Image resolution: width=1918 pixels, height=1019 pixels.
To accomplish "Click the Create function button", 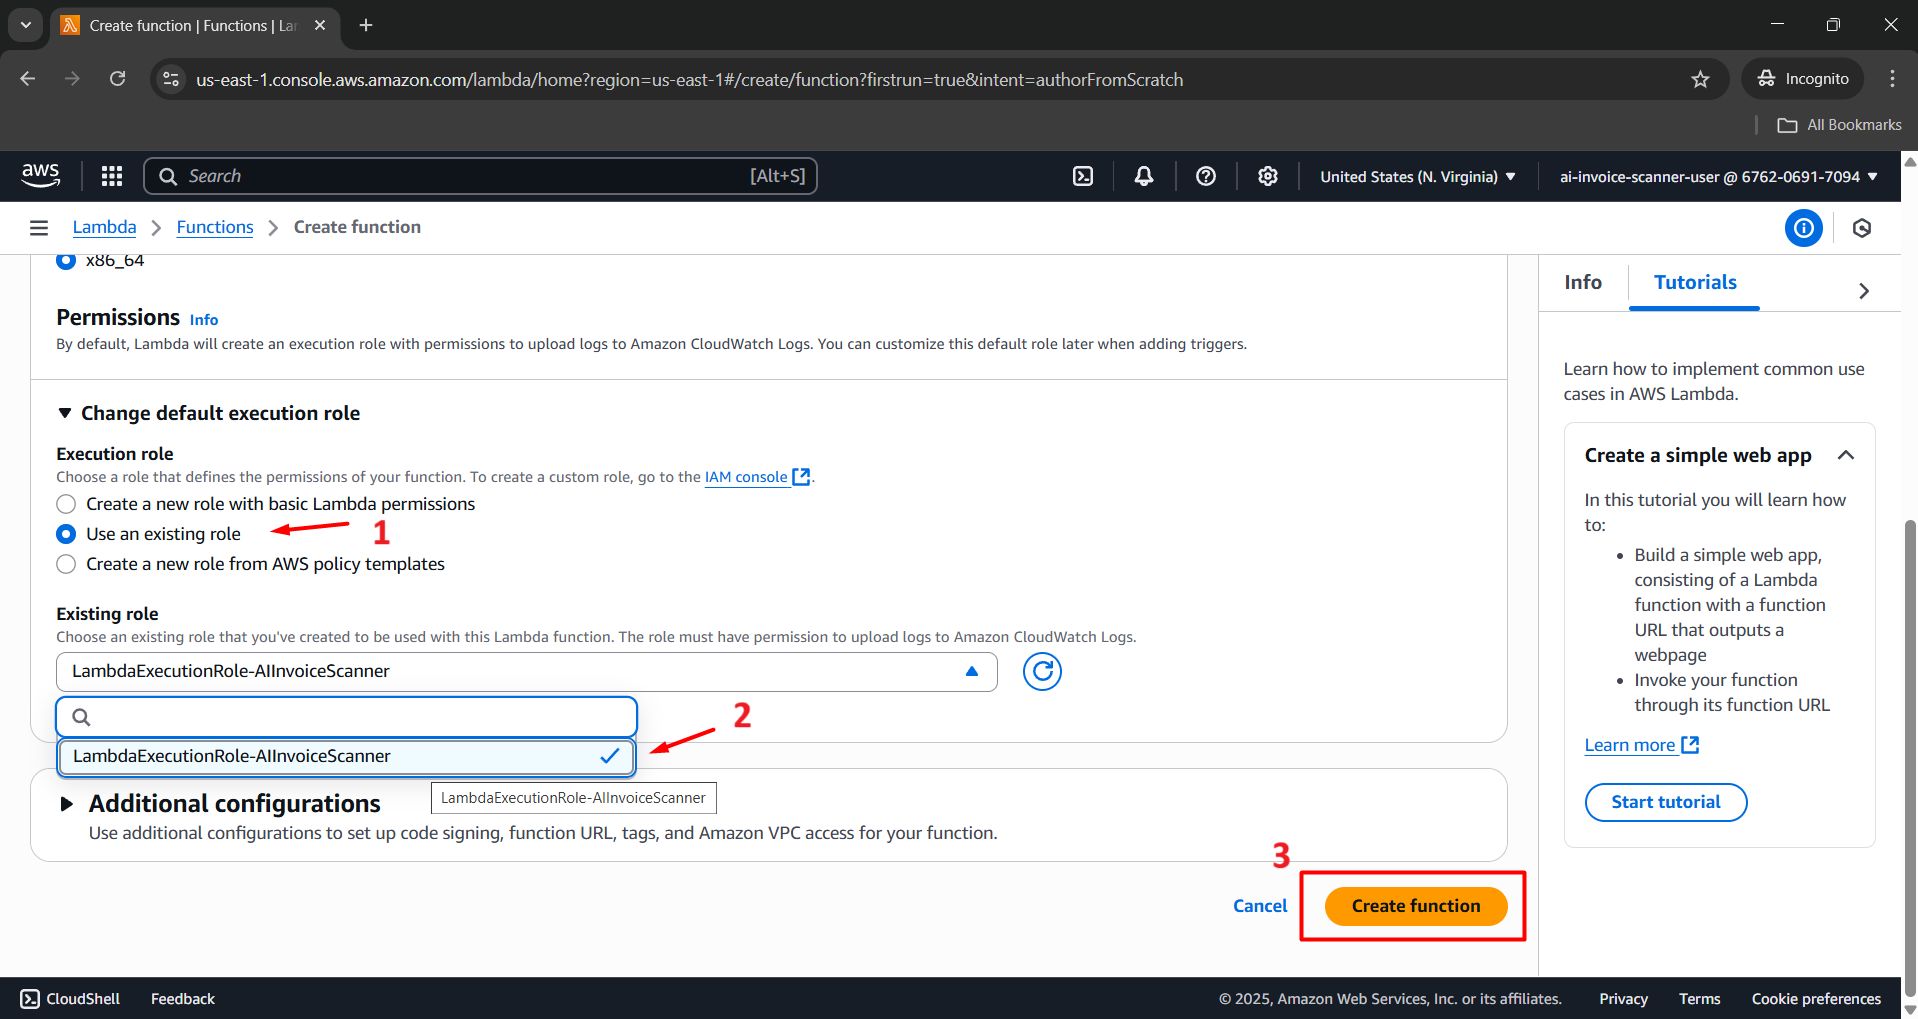I will pyautogui.click(x=1414, y=905).
